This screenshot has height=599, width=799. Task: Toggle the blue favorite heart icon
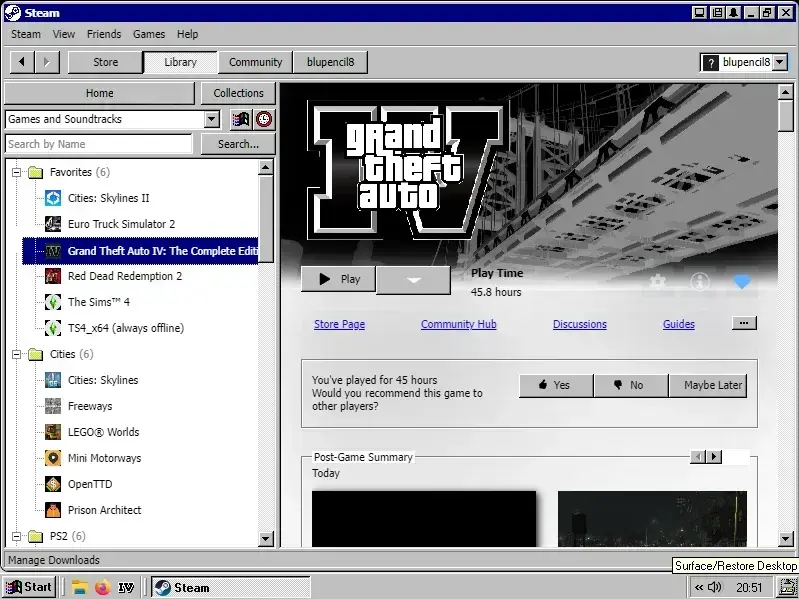tap(742, 281)
